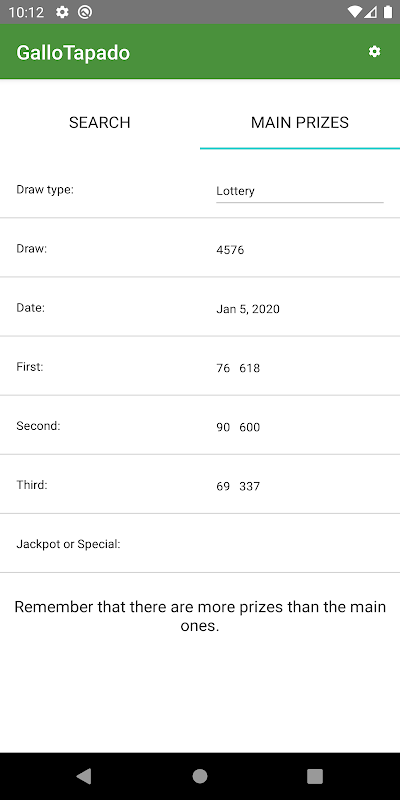Screen dimensions: 400x800
Task: Tap the circular notification icon beside status gear
Action: point(85,12)
